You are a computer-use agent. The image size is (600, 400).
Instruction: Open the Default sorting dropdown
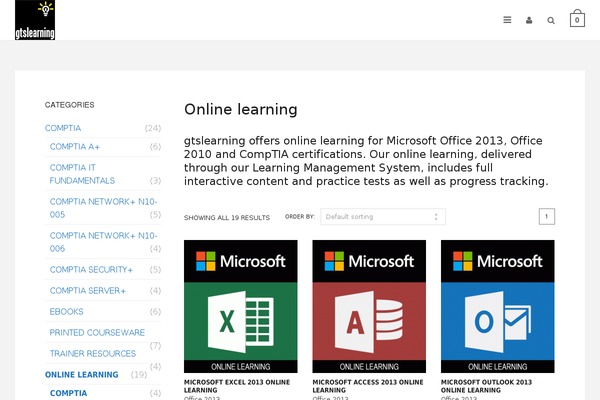tap(383, 217)
